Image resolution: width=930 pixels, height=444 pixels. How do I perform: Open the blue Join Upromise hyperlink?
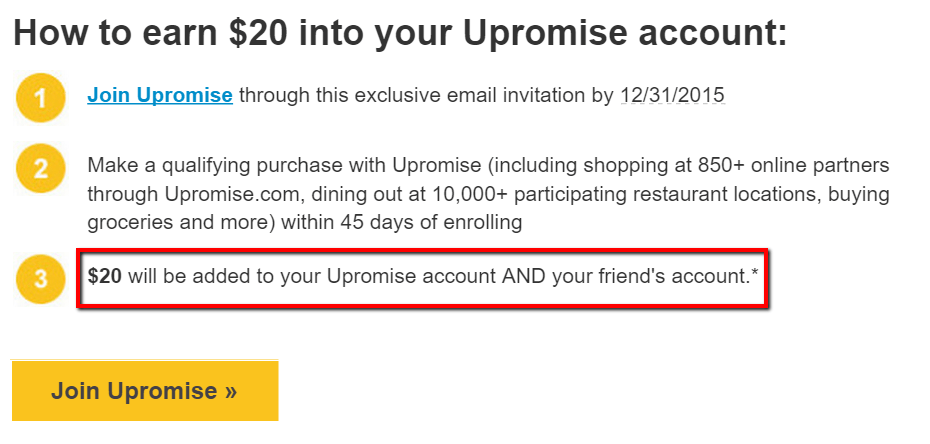pos(160,95)
